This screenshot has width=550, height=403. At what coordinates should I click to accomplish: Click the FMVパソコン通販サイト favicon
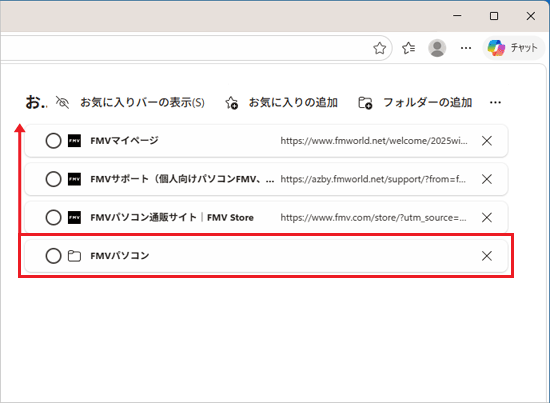pyautogui.click(x=74, y=217)
